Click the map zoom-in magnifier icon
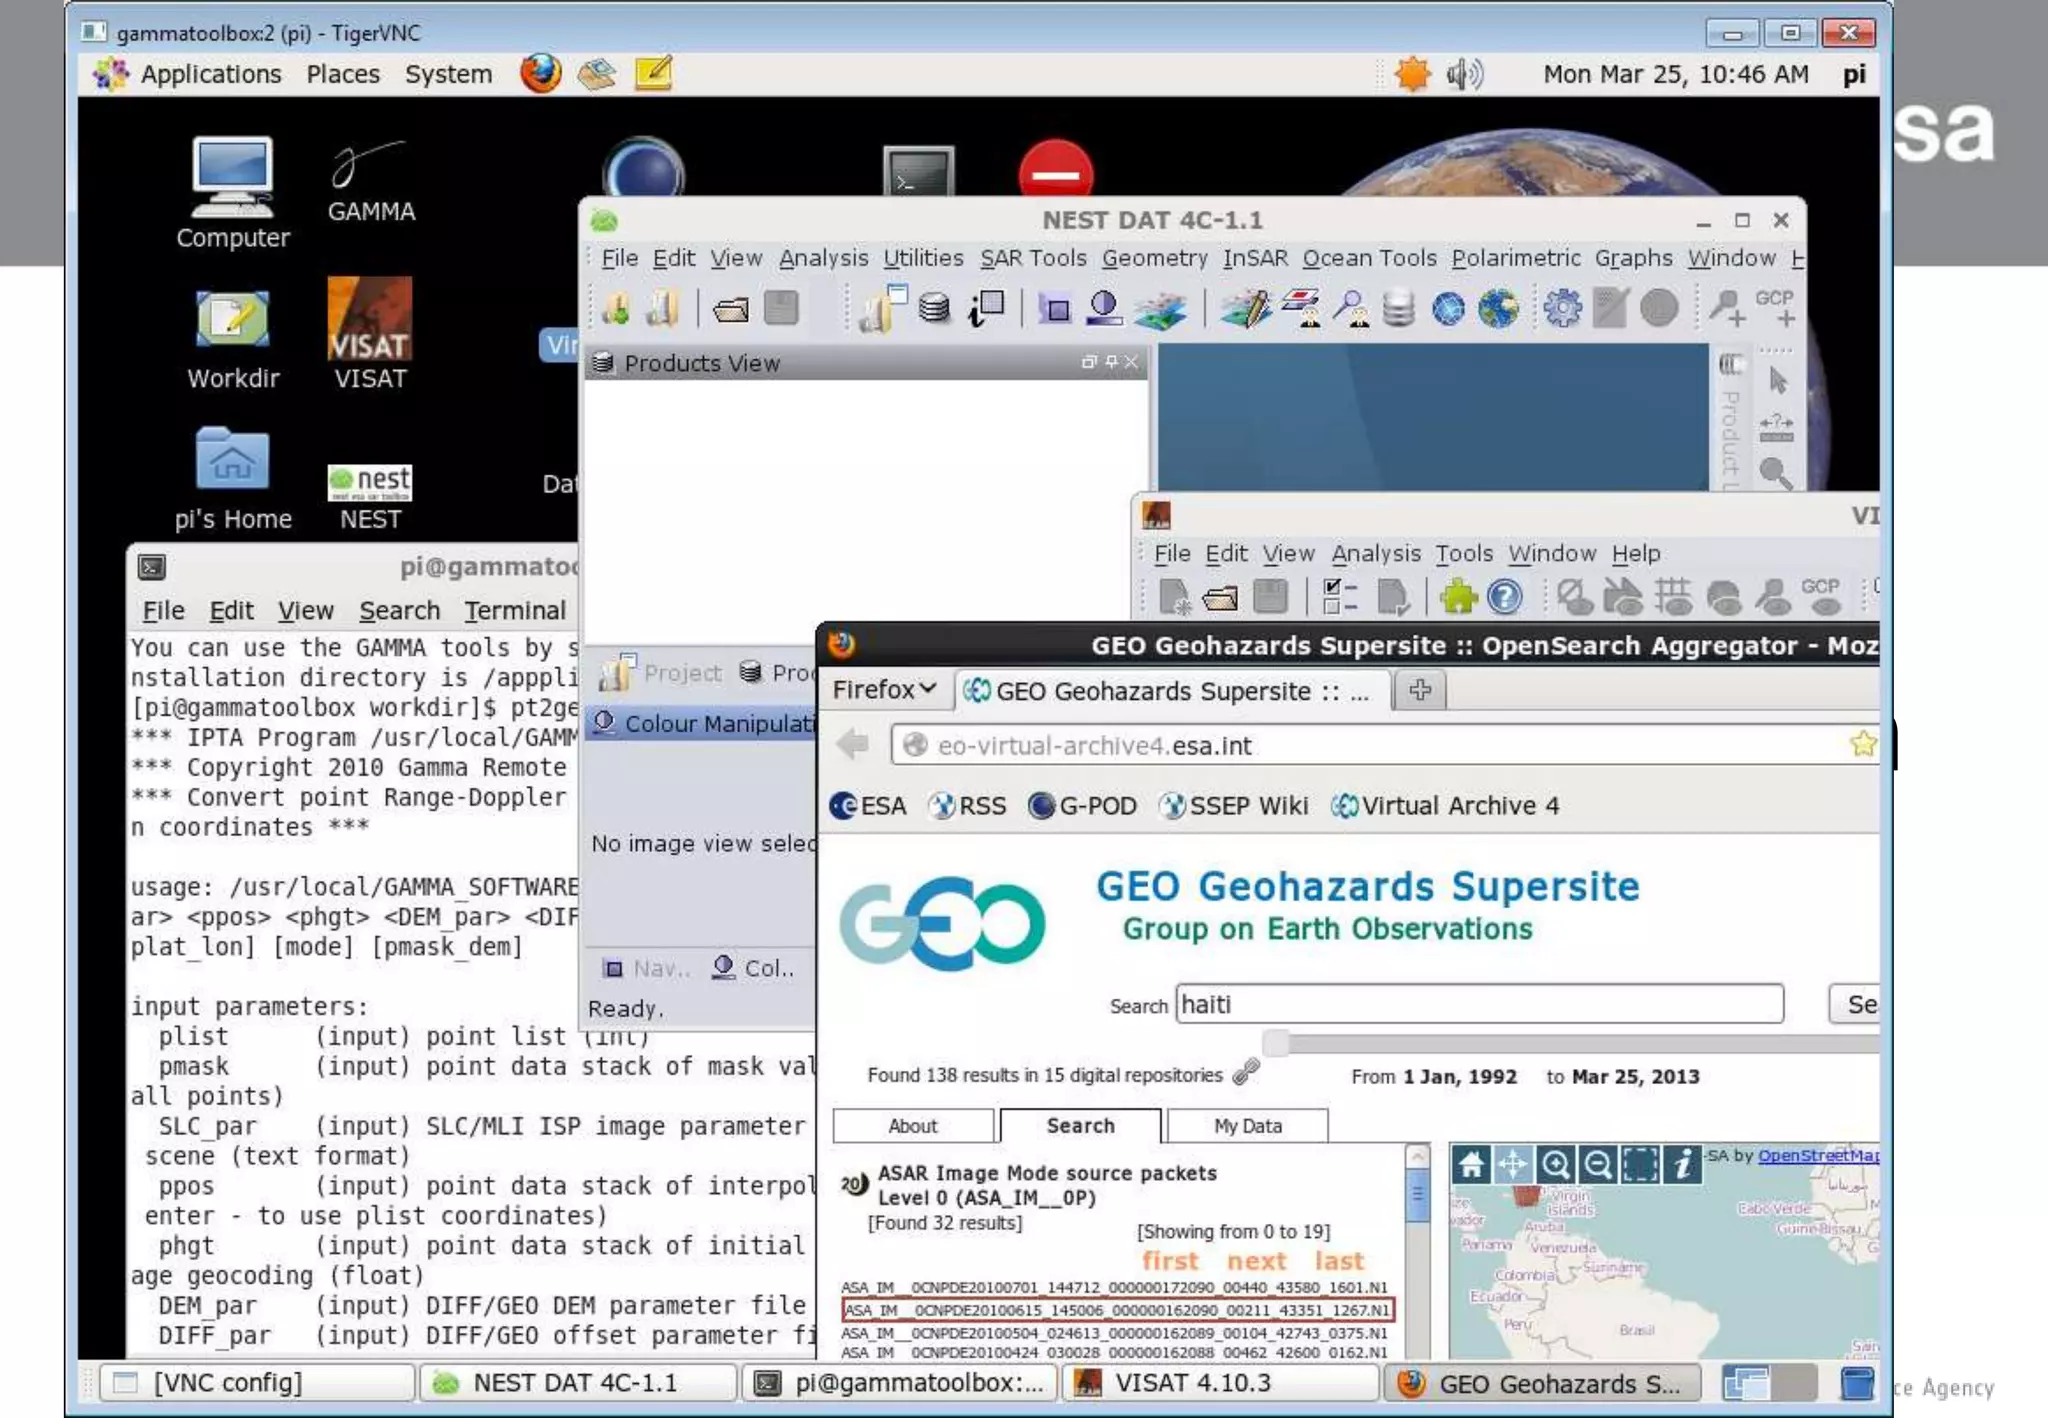2048x1418 pixels. click(1555, 1164)
